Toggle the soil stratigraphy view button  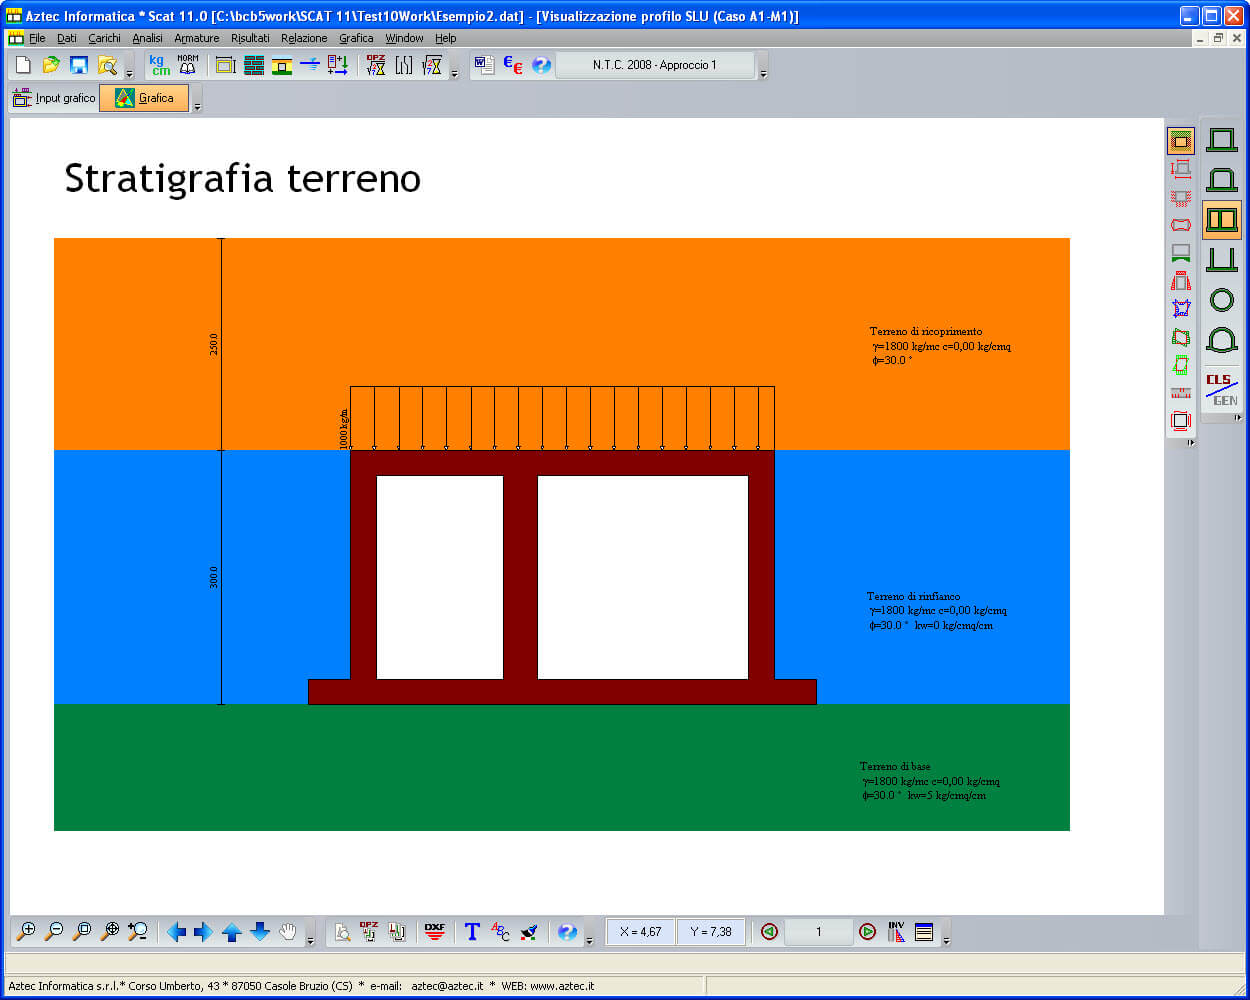[x=1181, y=141]
